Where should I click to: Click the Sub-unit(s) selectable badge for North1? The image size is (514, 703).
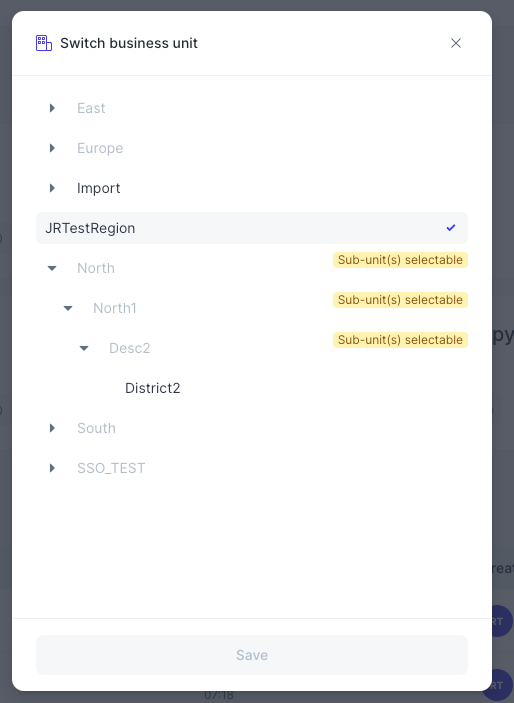[400, 300]
